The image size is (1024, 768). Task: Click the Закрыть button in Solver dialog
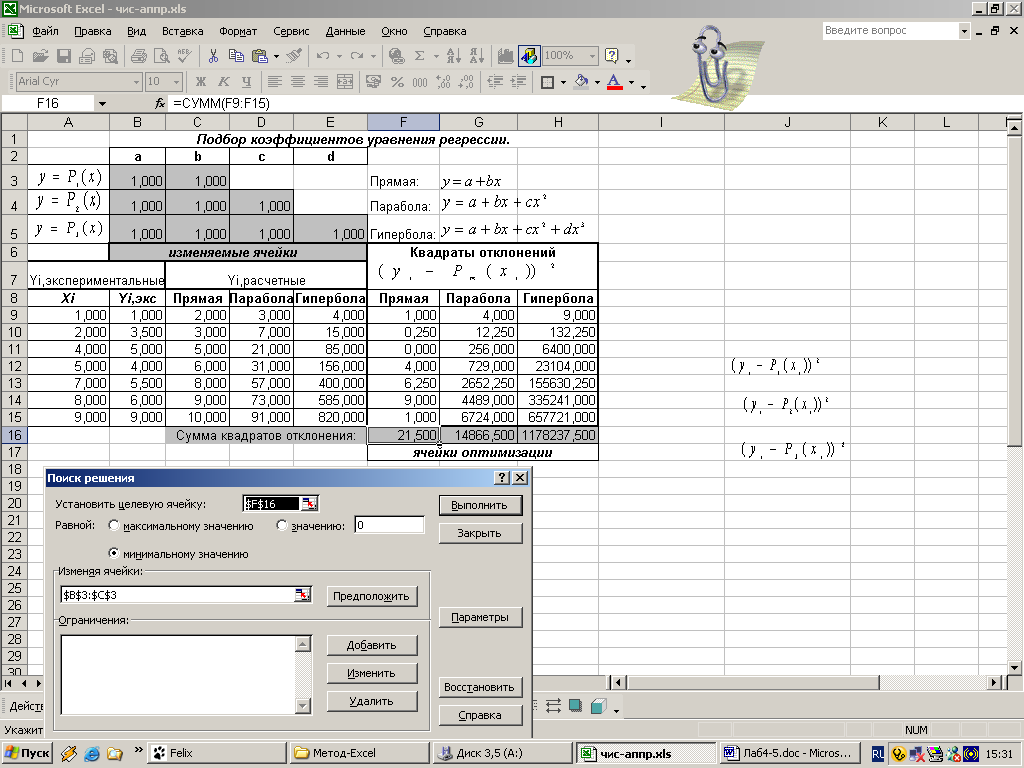click(x=480, y=533)
